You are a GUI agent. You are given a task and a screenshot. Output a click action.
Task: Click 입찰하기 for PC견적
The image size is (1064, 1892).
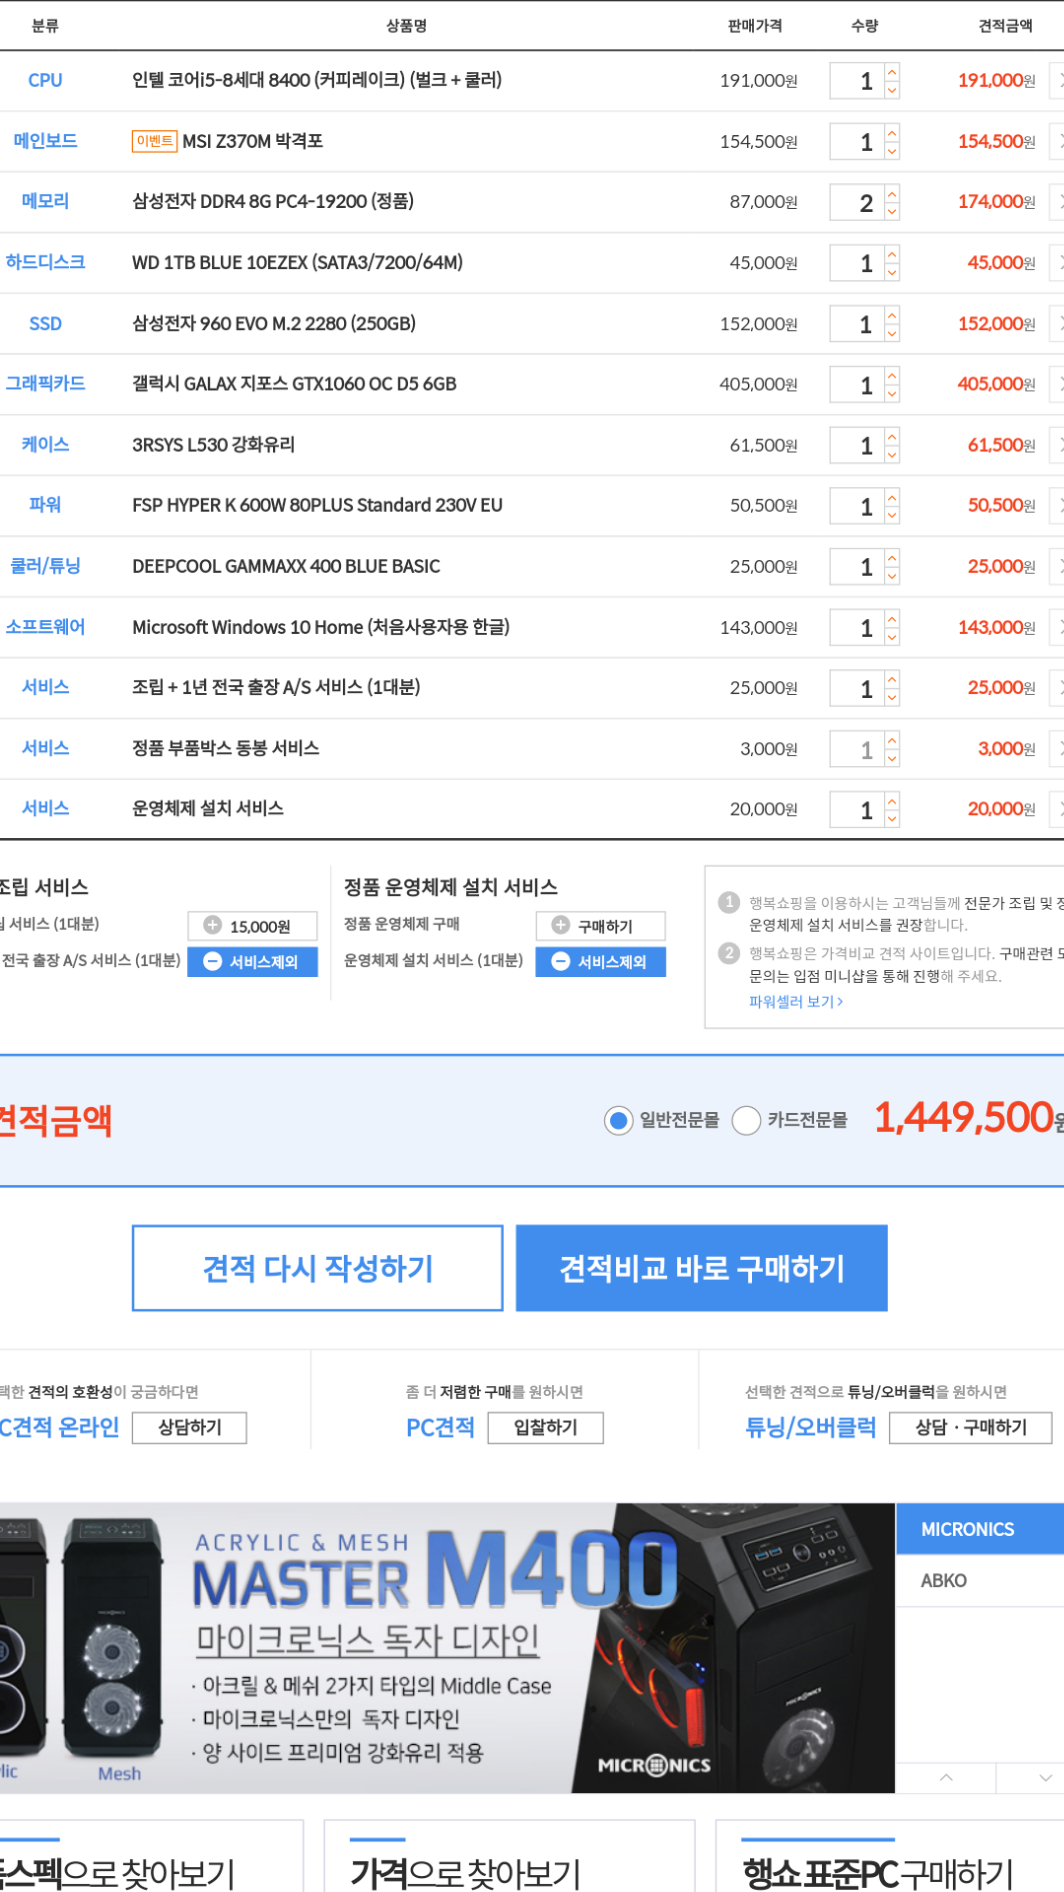[x=545, y=1428]
